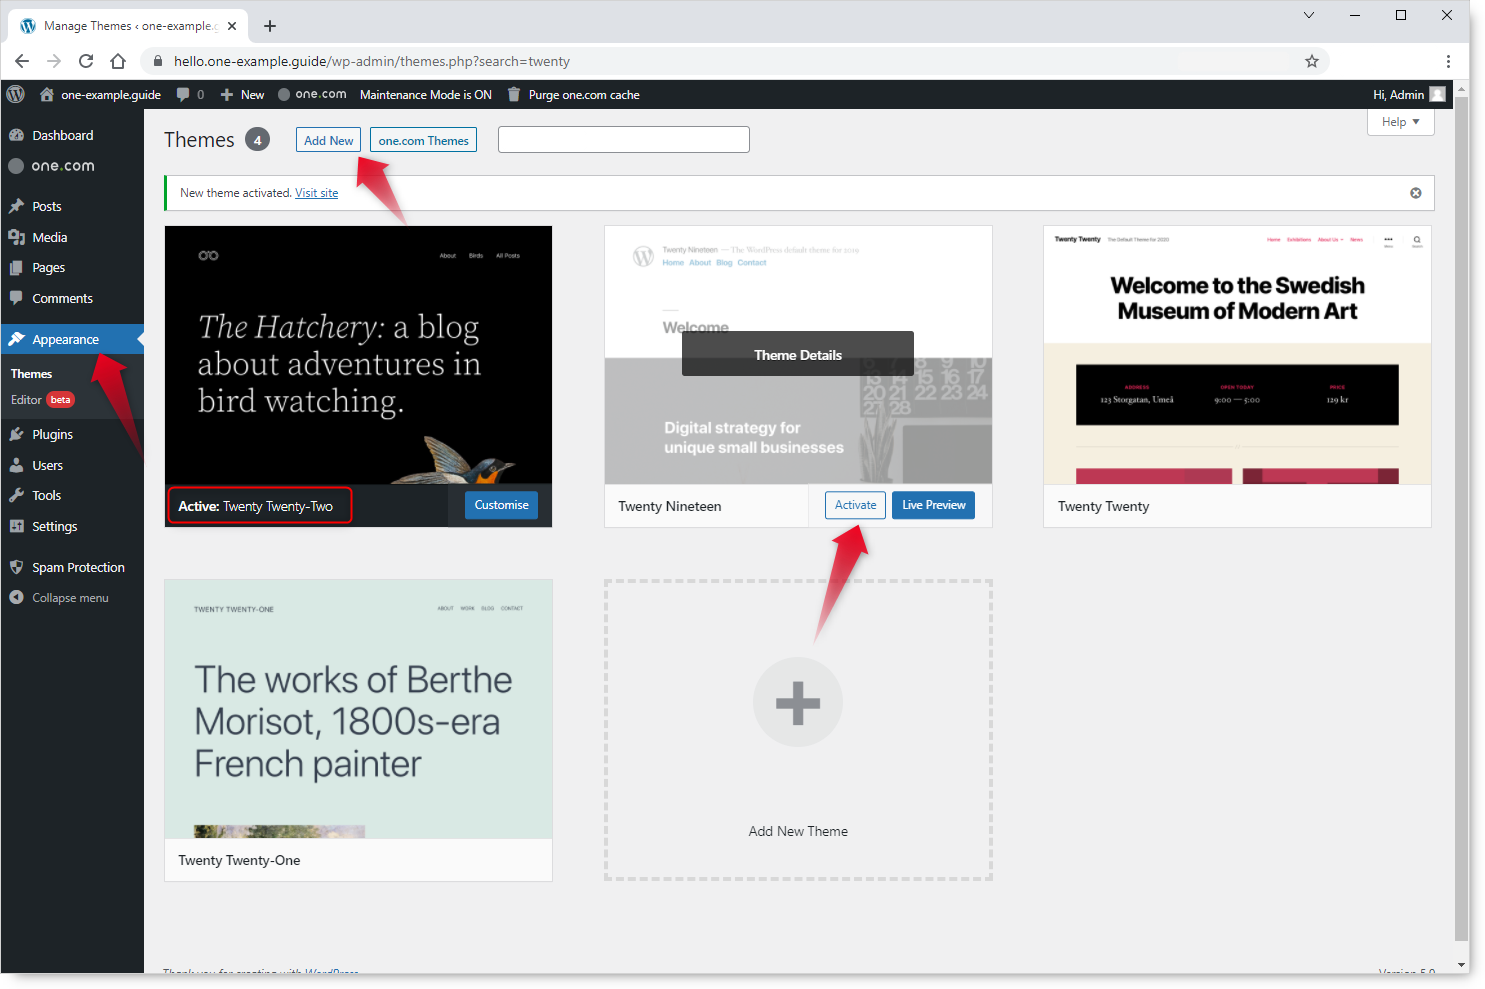Customise the active Twenty Twenty-Two theme

501,505
